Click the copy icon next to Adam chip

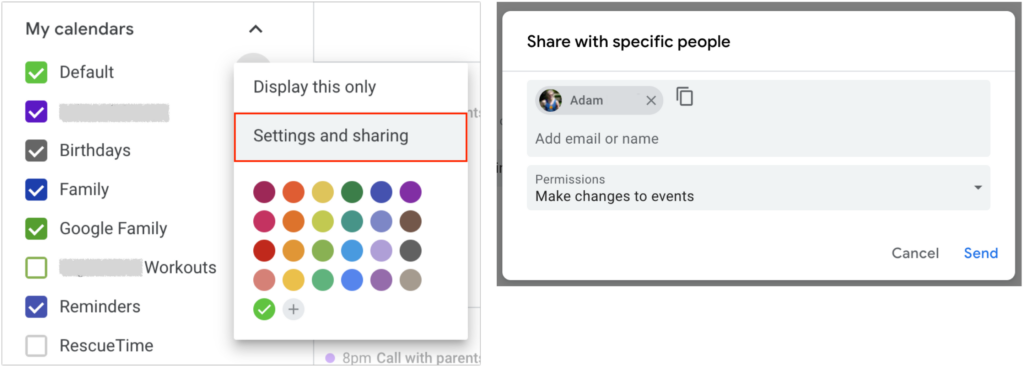pos(684,97)
